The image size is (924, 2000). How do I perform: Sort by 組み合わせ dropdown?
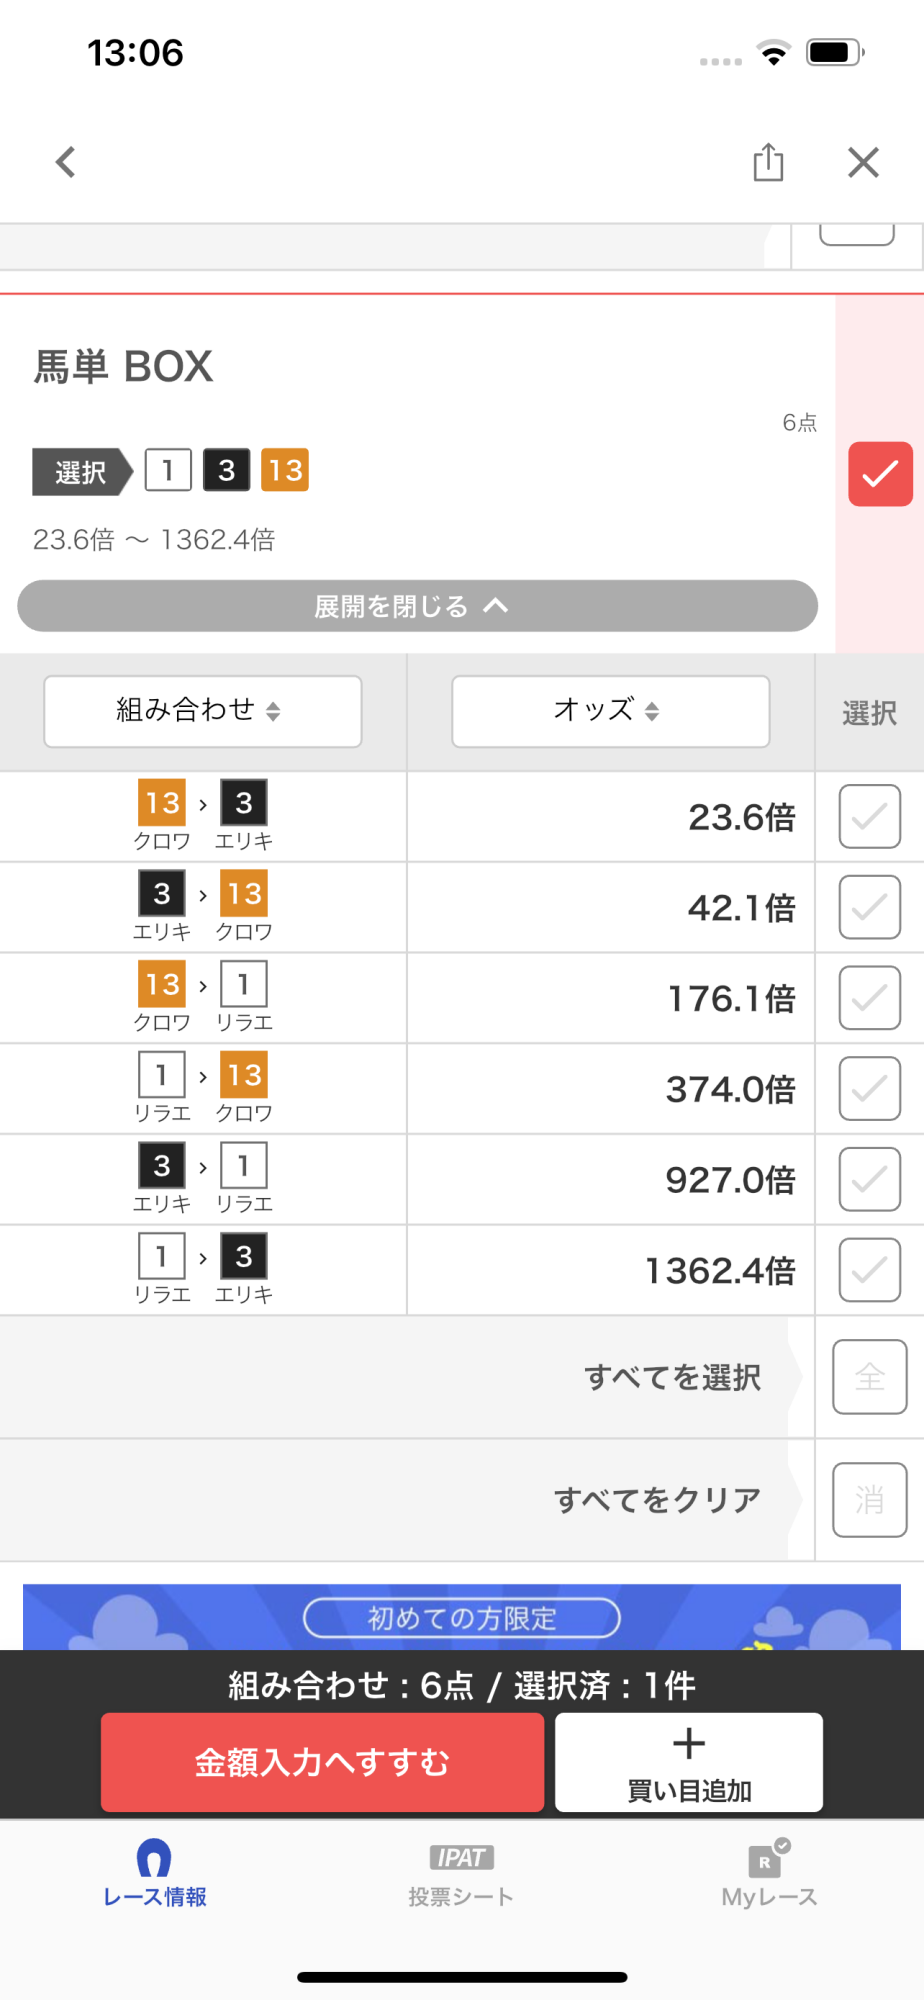tap(203, 711)
